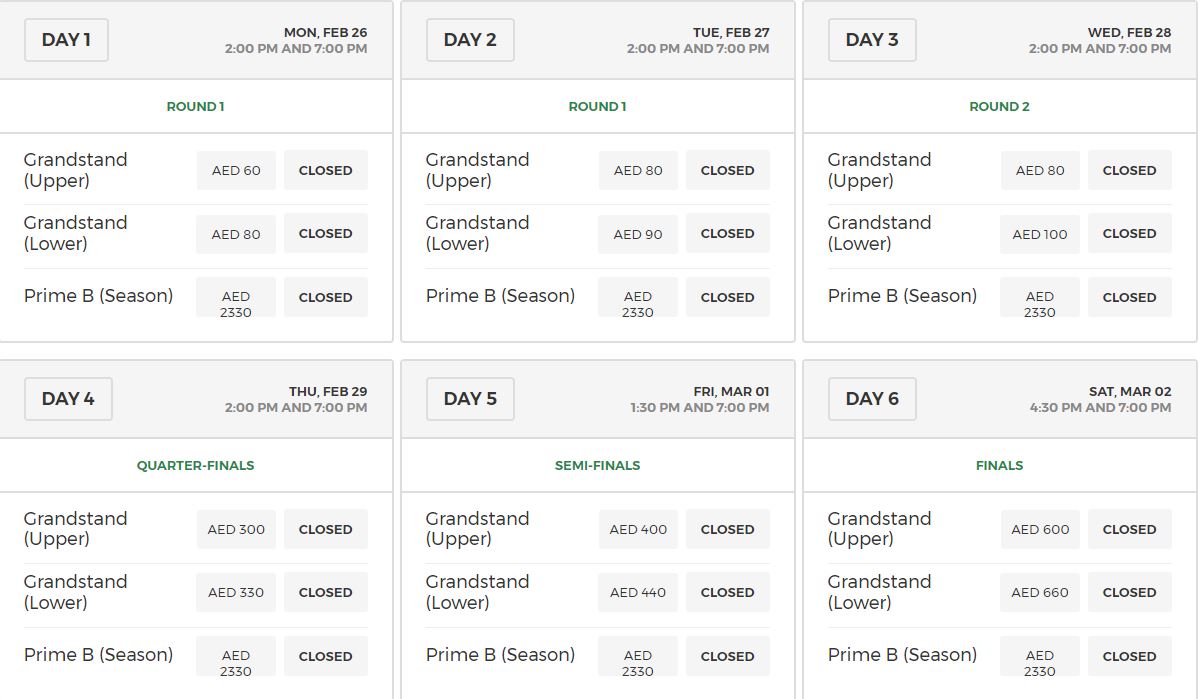Select AED 90 price on Day 2

click(638, 234)
